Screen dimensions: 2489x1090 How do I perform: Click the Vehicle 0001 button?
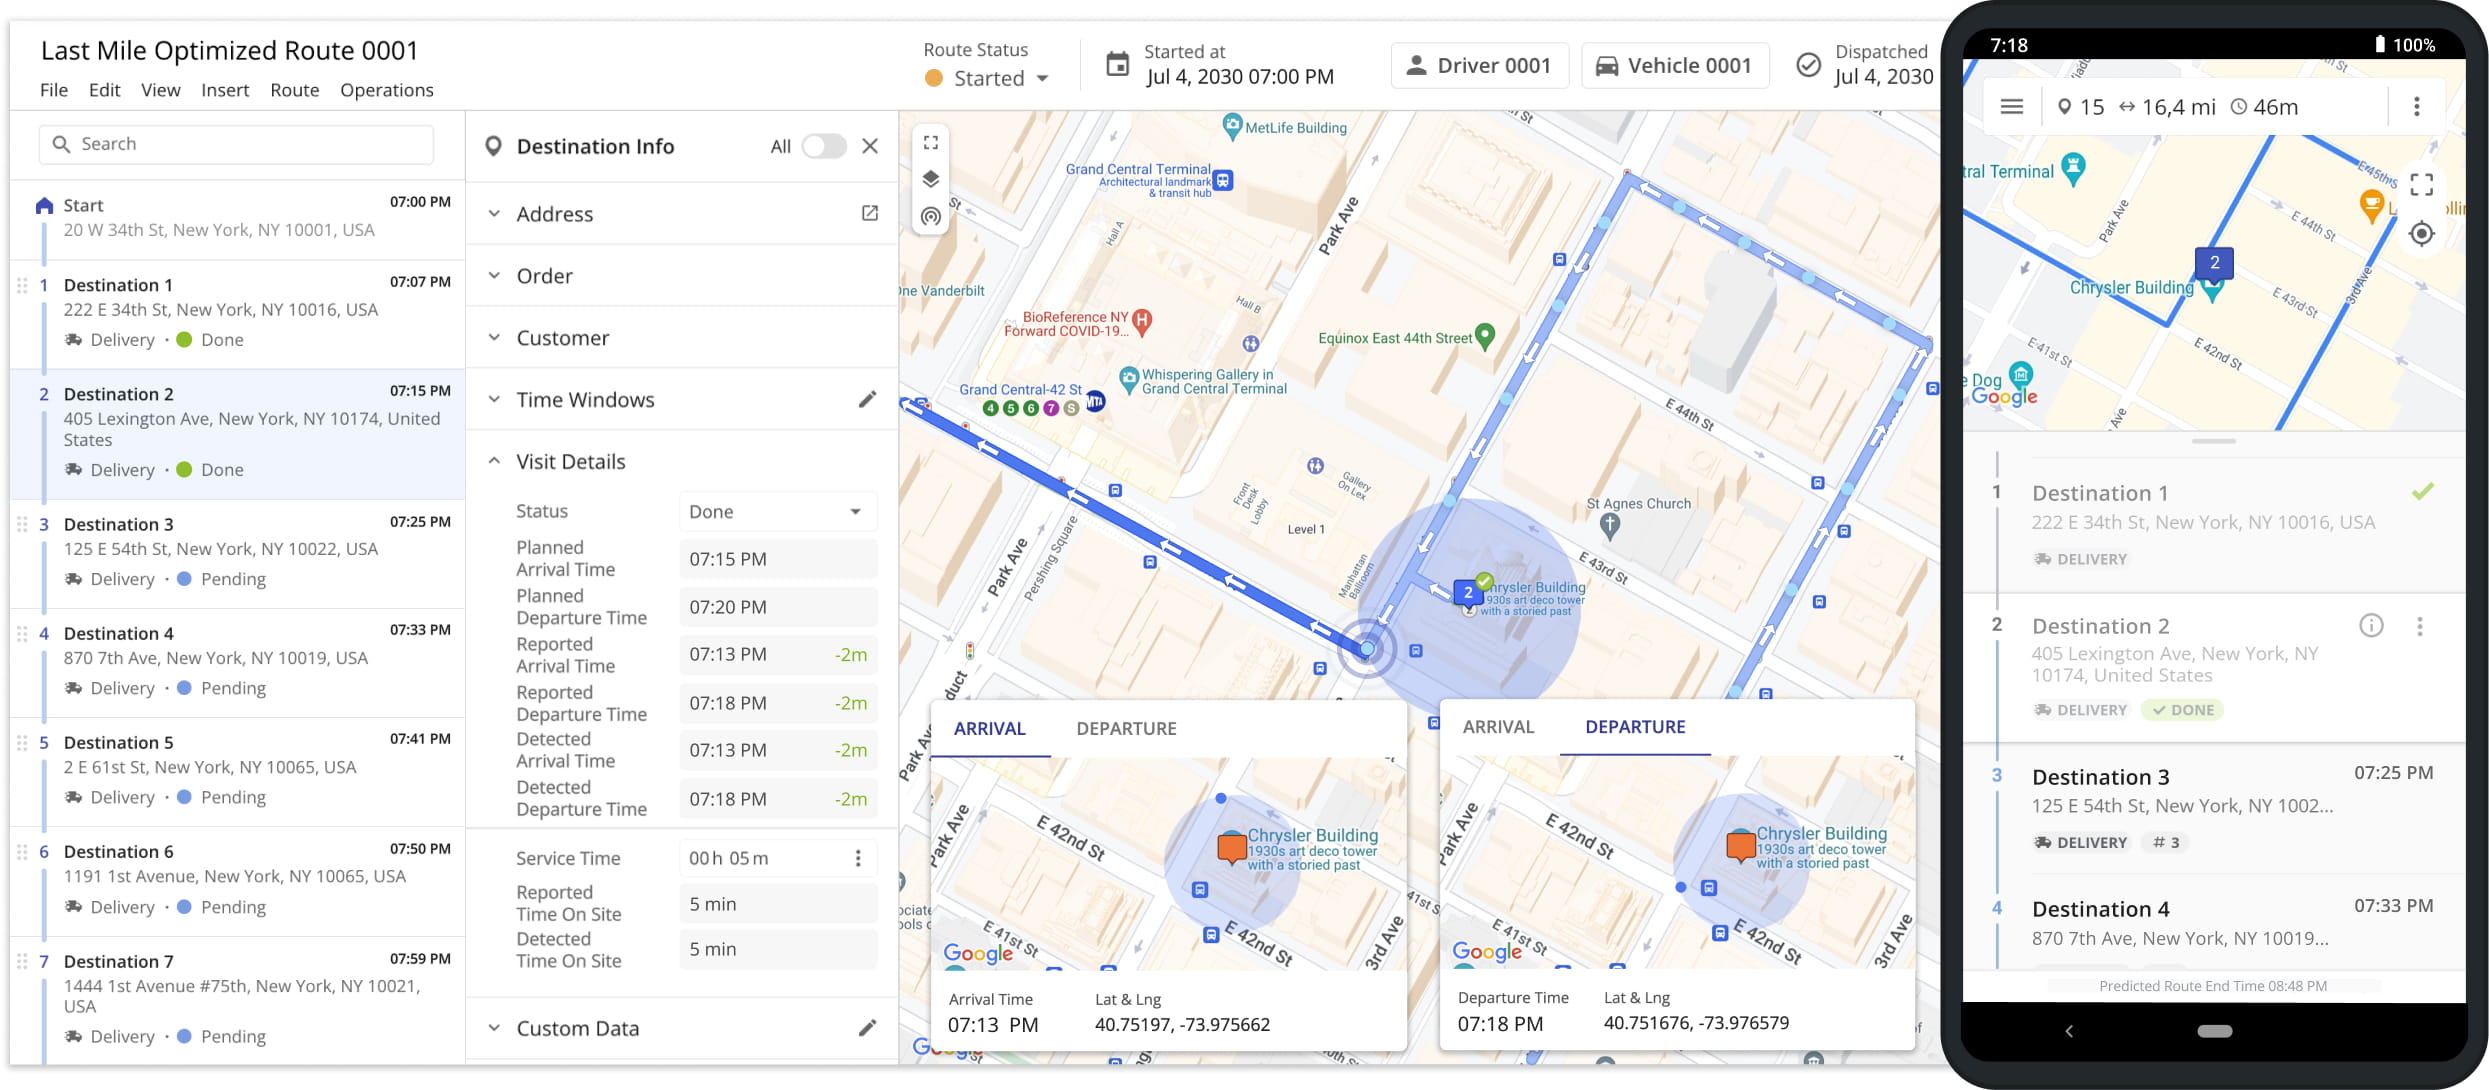(x=1674, y=66)
